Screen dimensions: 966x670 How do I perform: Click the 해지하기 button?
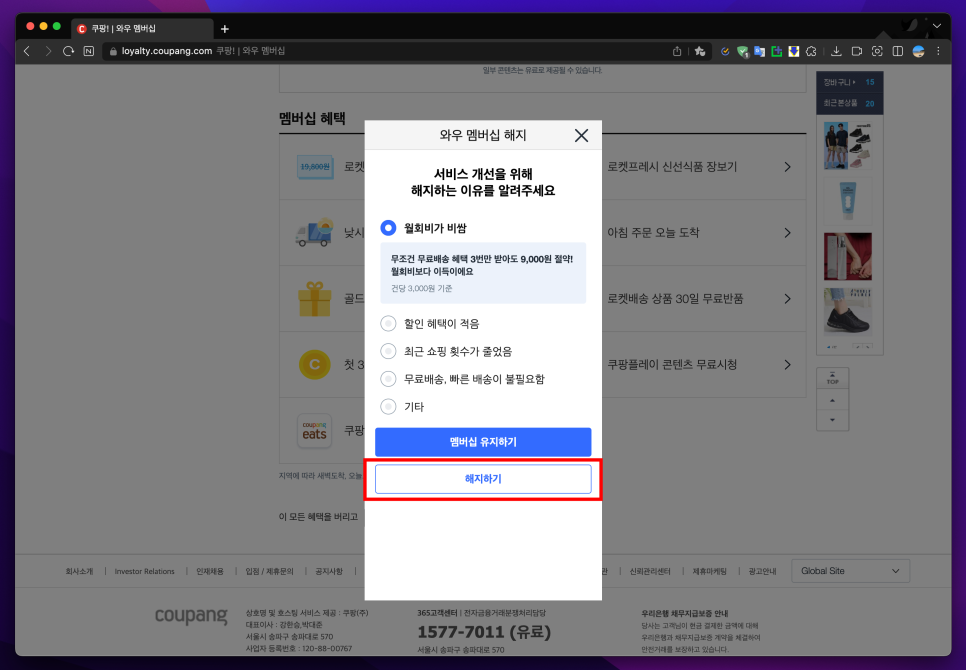point(483,479)
